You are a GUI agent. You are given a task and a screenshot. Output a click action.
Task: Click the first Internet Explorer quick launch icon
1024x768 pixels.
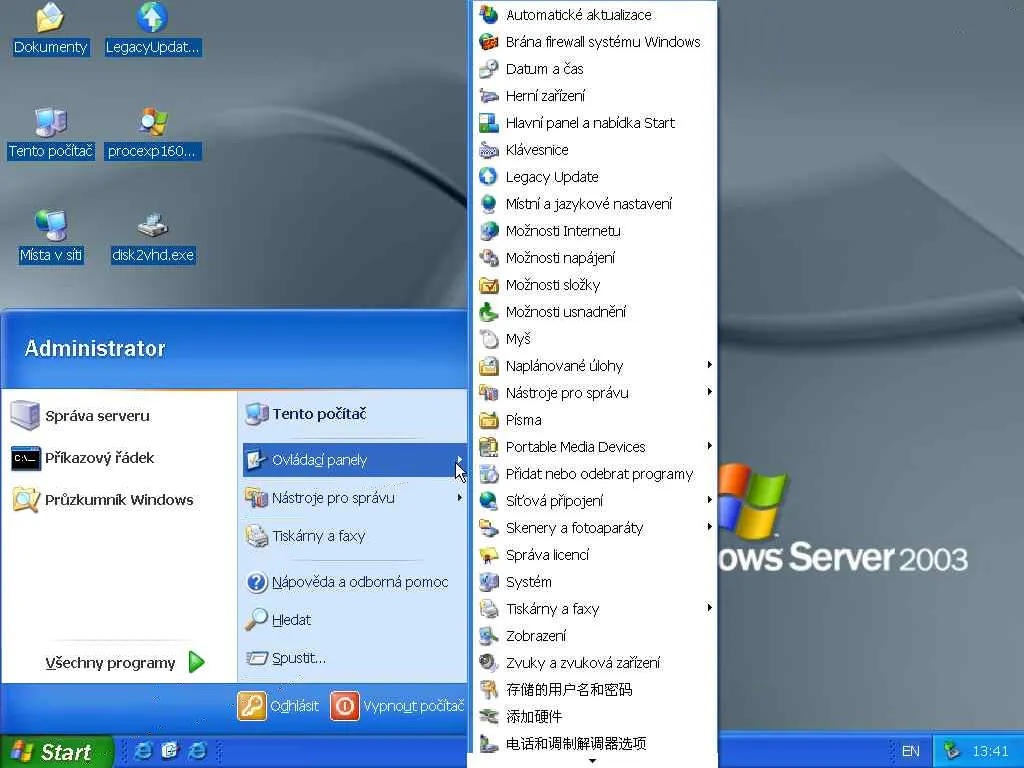(143, 751)
